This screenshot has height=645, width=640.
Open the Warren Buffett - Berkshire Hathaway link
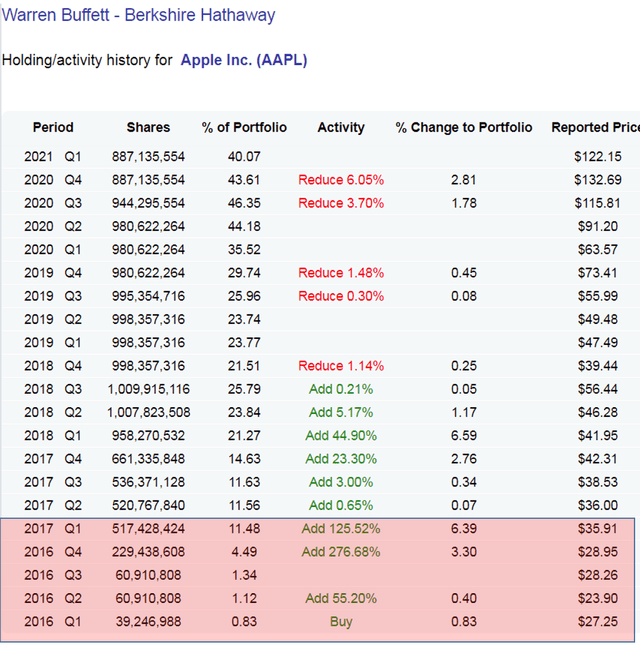(x=138, y=15)
